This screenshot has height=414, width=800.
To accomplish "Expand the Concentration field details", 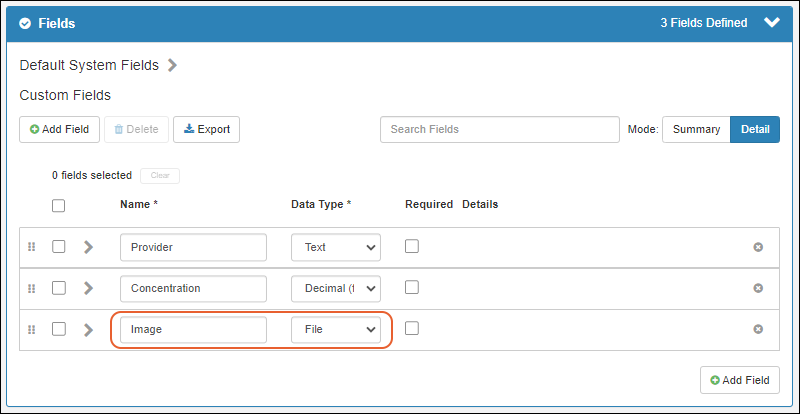I will [88, 288].
